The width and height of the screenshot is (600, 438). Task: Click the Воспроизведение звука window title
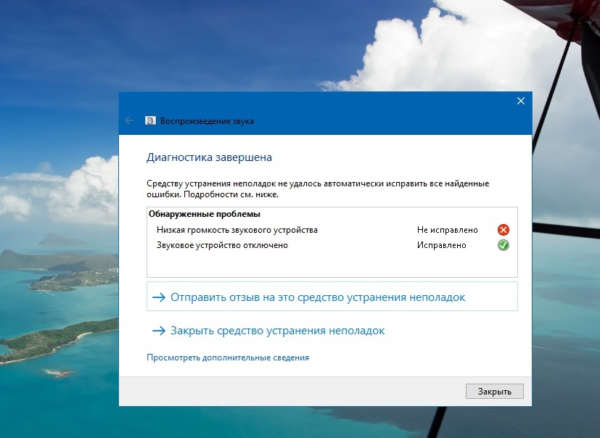coord(207,120)
